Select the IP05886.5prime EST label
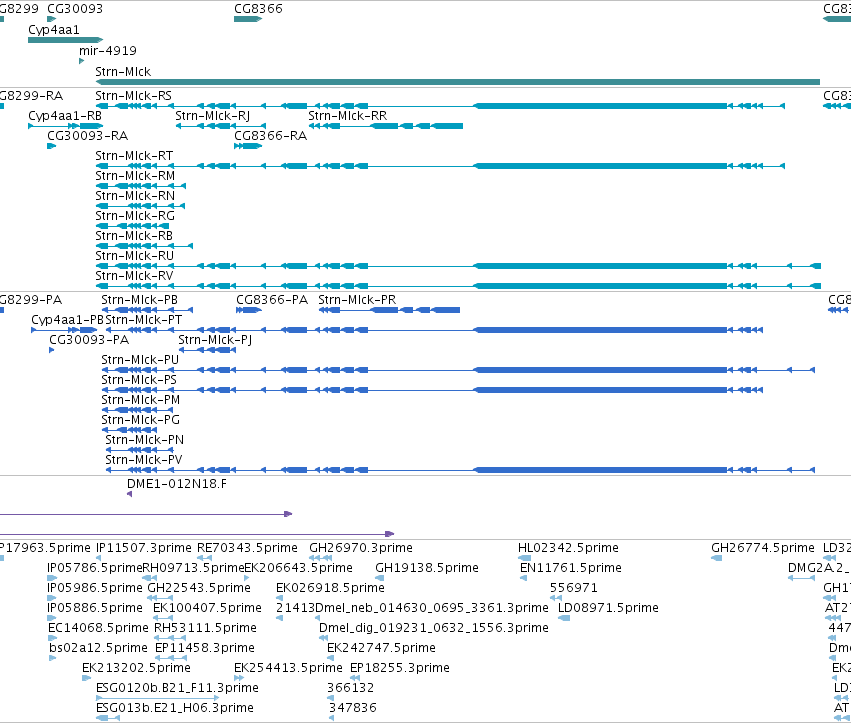The image size is (851, 723). coord(95,608)
